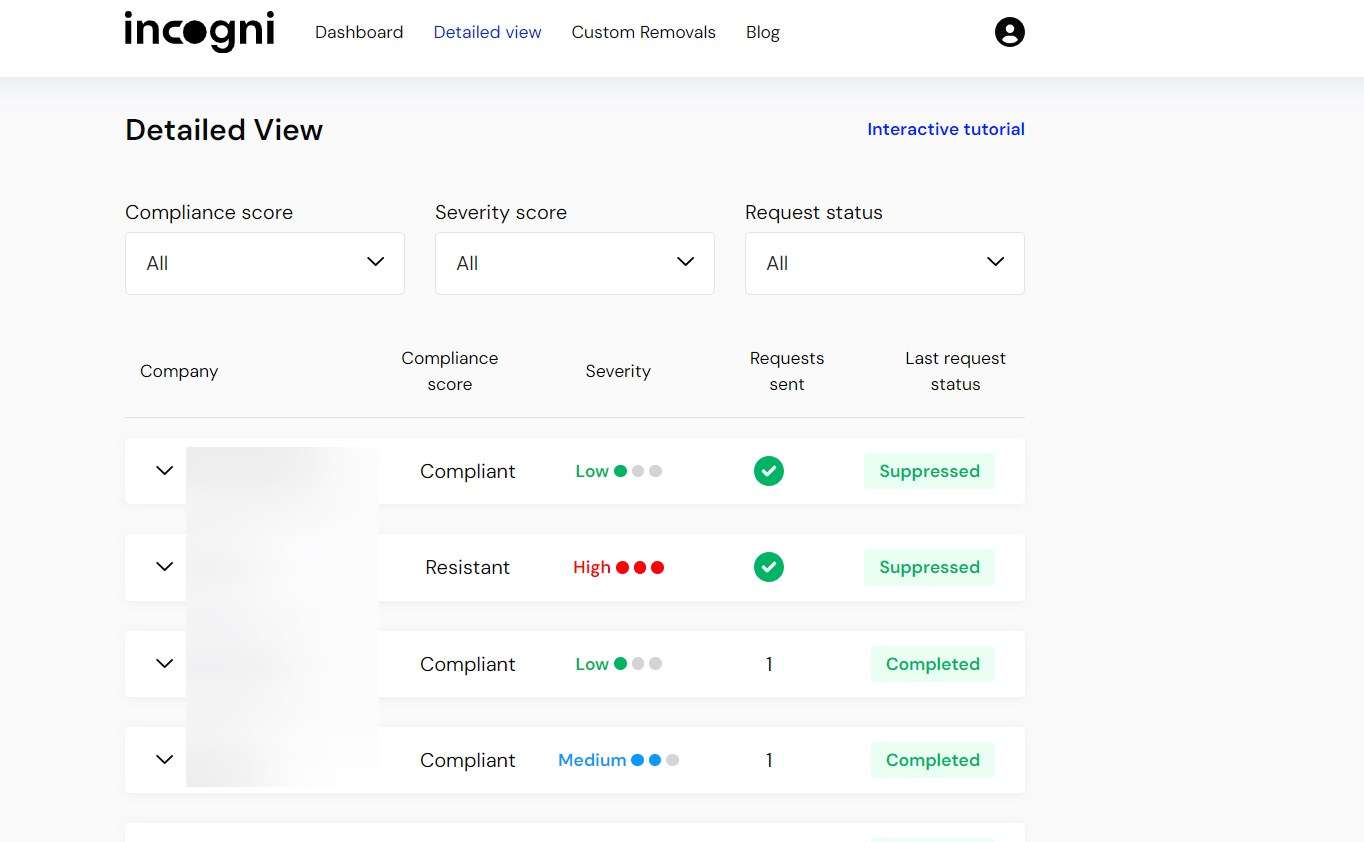Go to the Dashboard page

(x=359, y=32)
